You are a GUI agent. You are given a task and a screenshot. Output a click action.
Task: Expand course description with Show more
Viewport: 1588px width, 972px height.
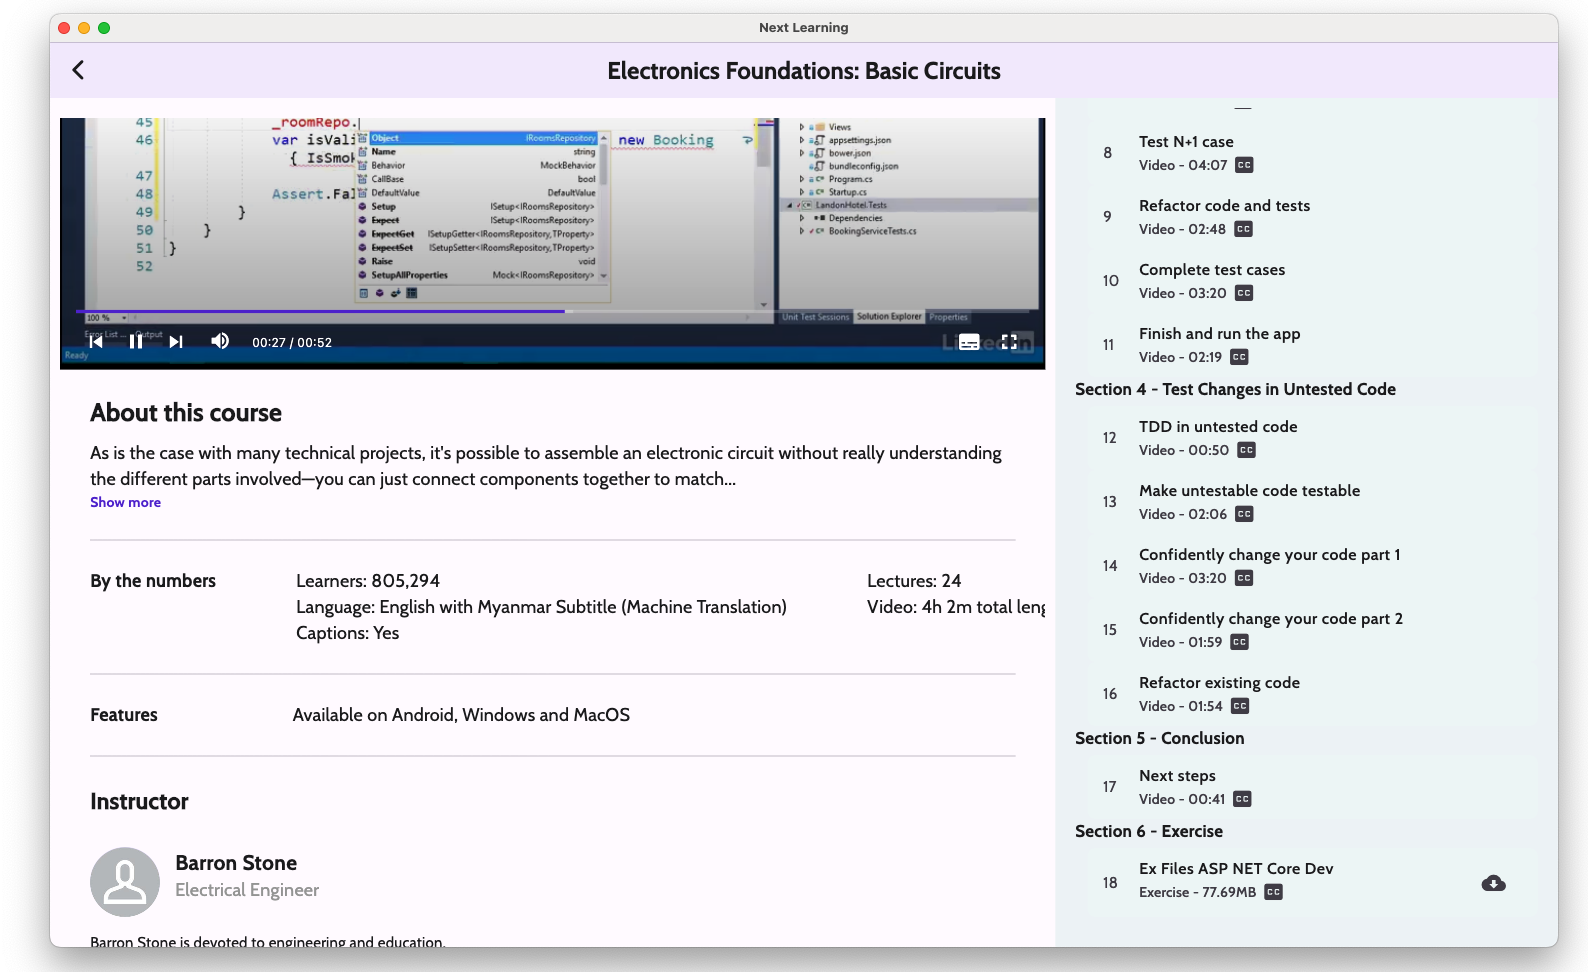(125, 502)
